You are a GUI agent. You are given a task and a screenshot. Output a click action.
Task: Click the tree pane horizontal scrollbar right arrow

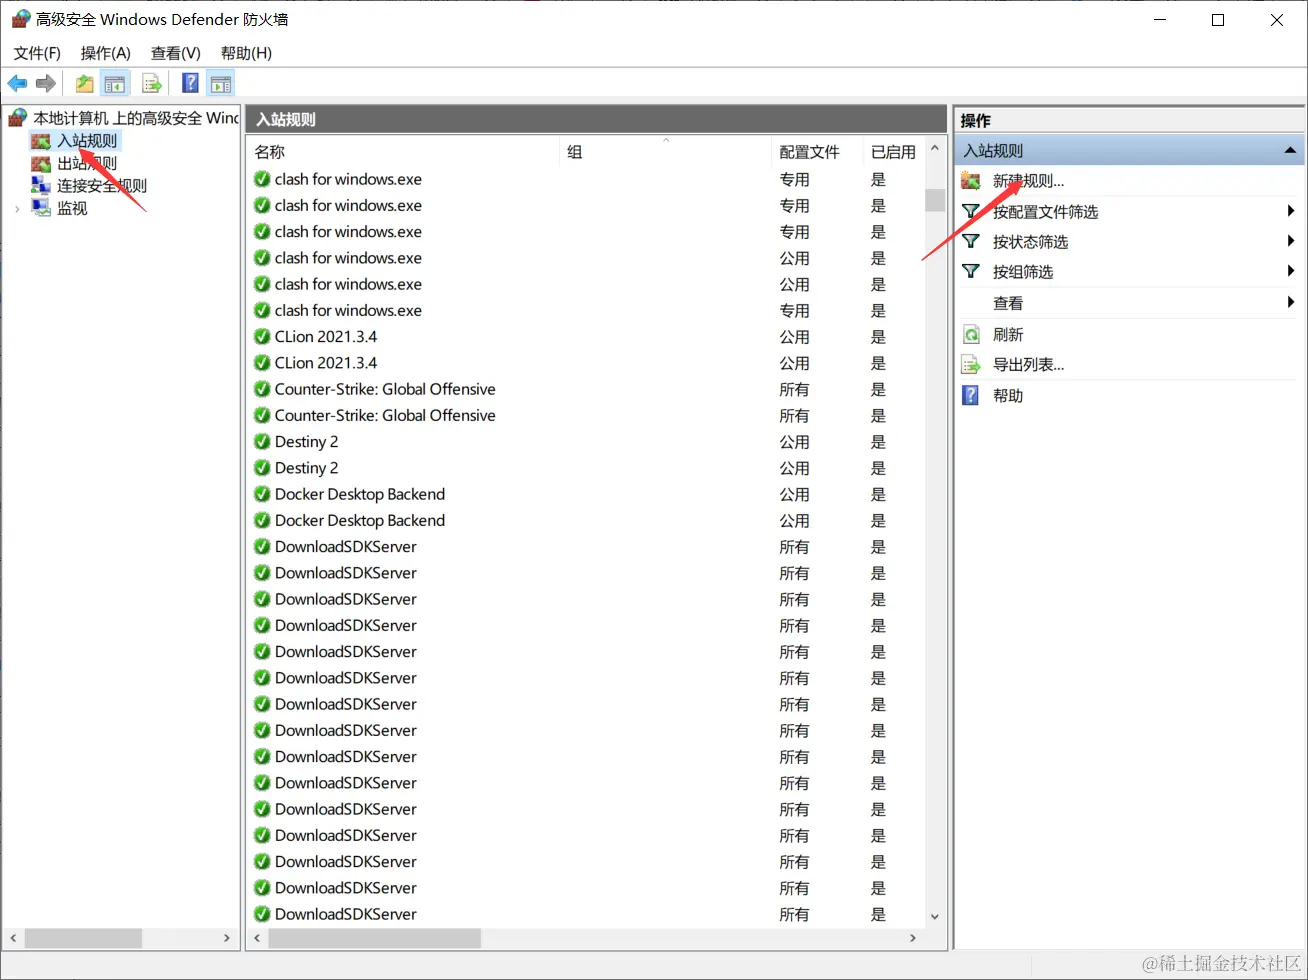coord(227,938)
